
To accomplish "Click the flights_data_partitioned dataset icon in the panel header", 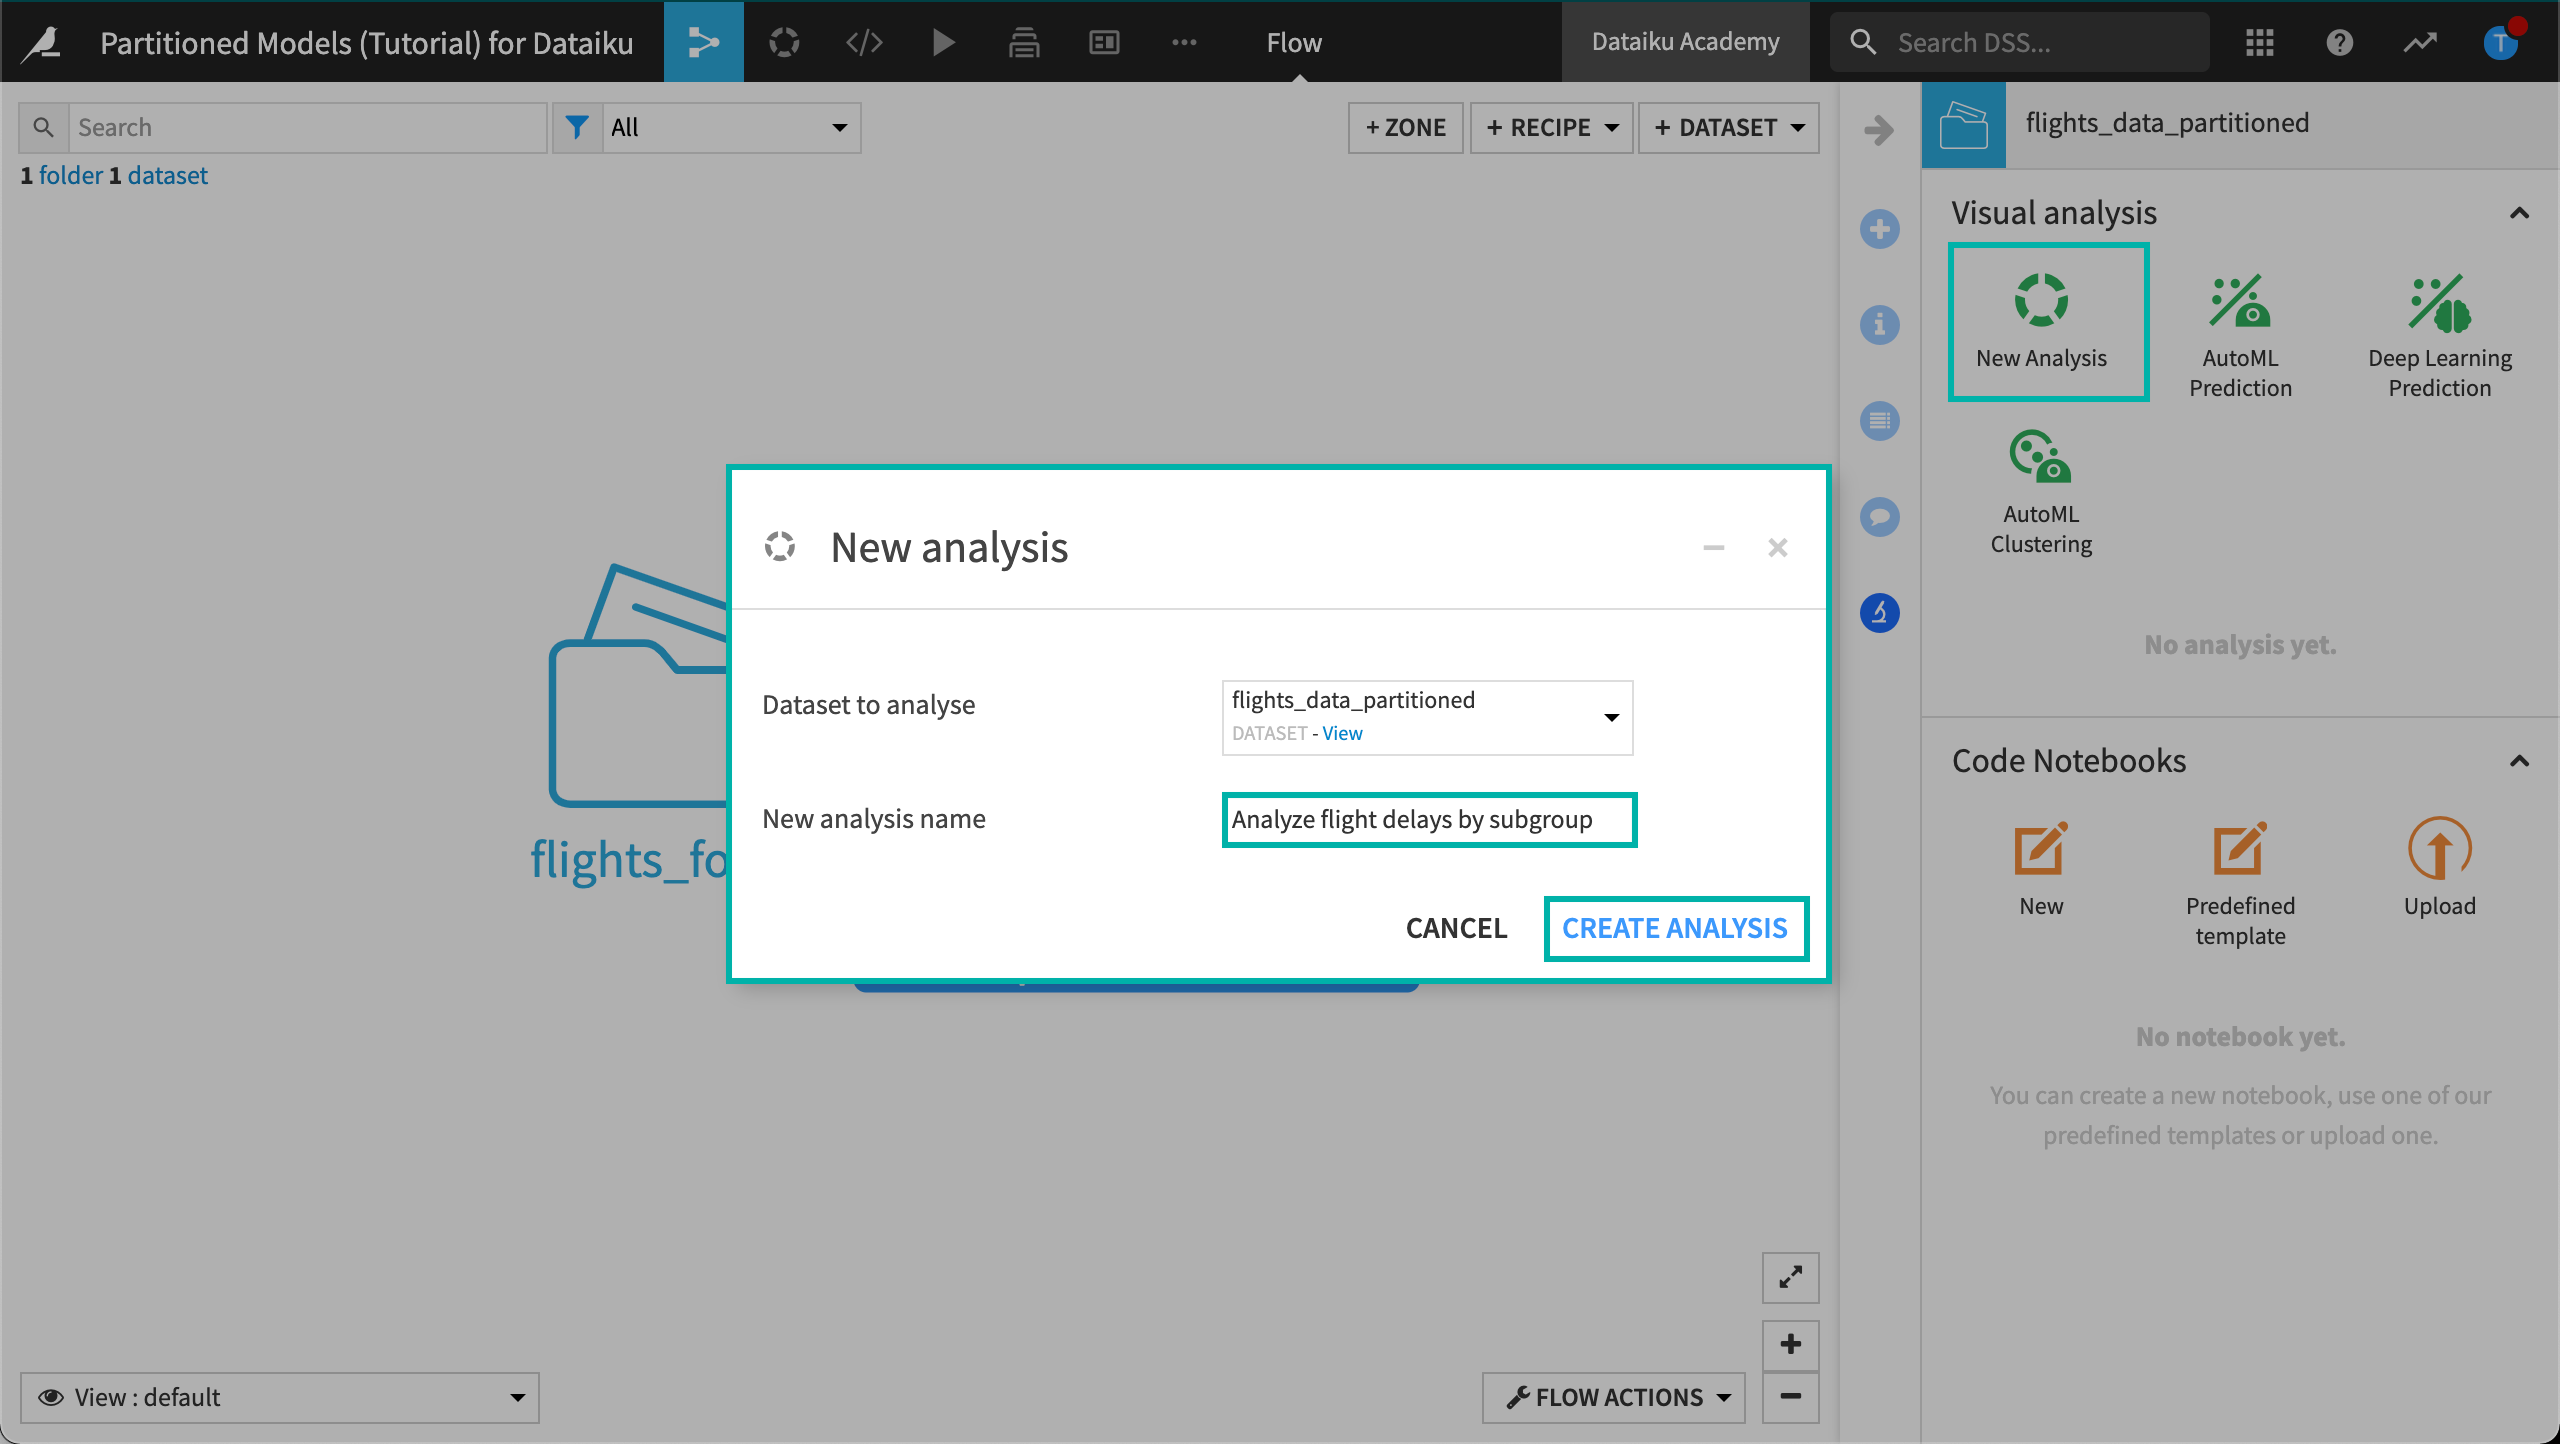I will coord(1963,125).
